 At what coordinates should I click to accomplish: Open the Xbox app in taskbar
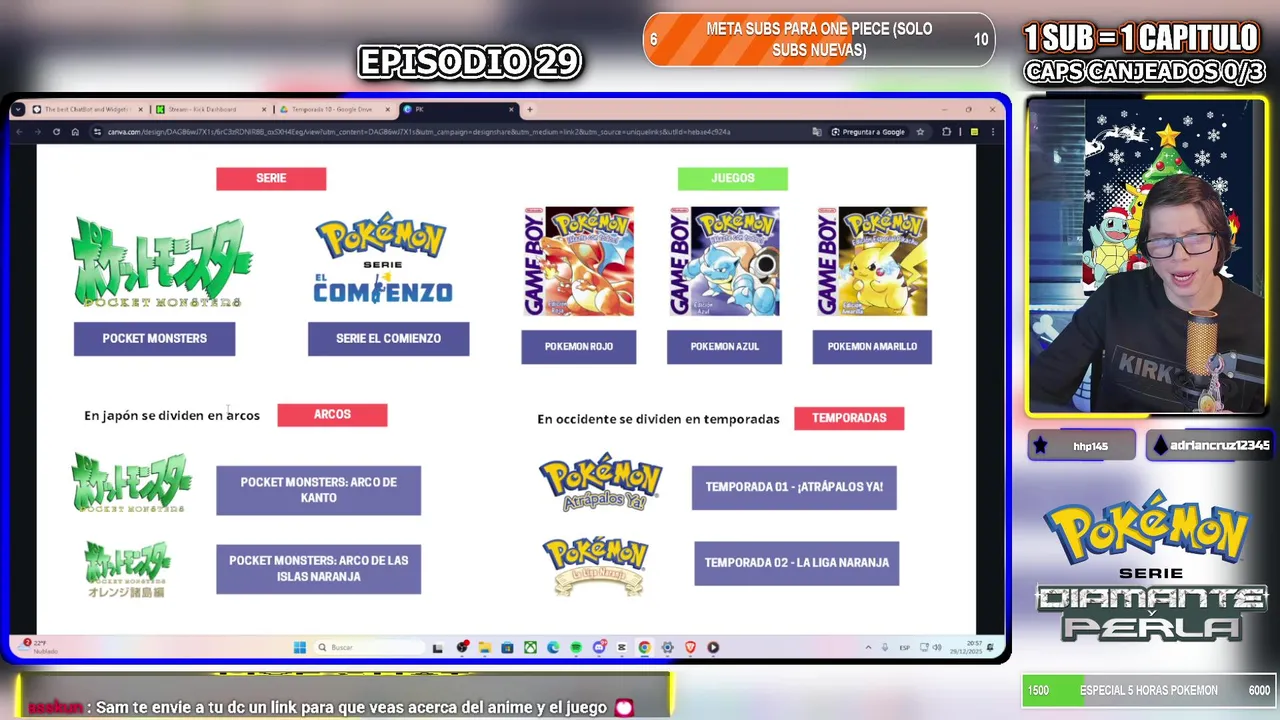coord(530,647)
